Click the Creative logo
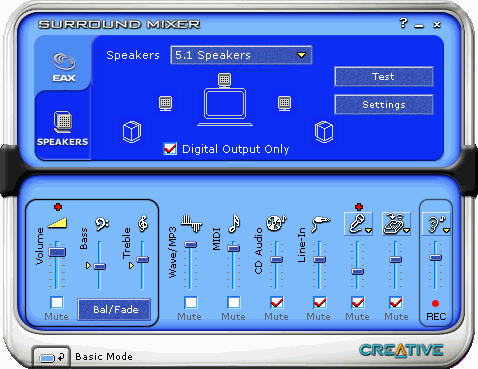This screenshot has height=369, width=478. [x=401, y=350]
